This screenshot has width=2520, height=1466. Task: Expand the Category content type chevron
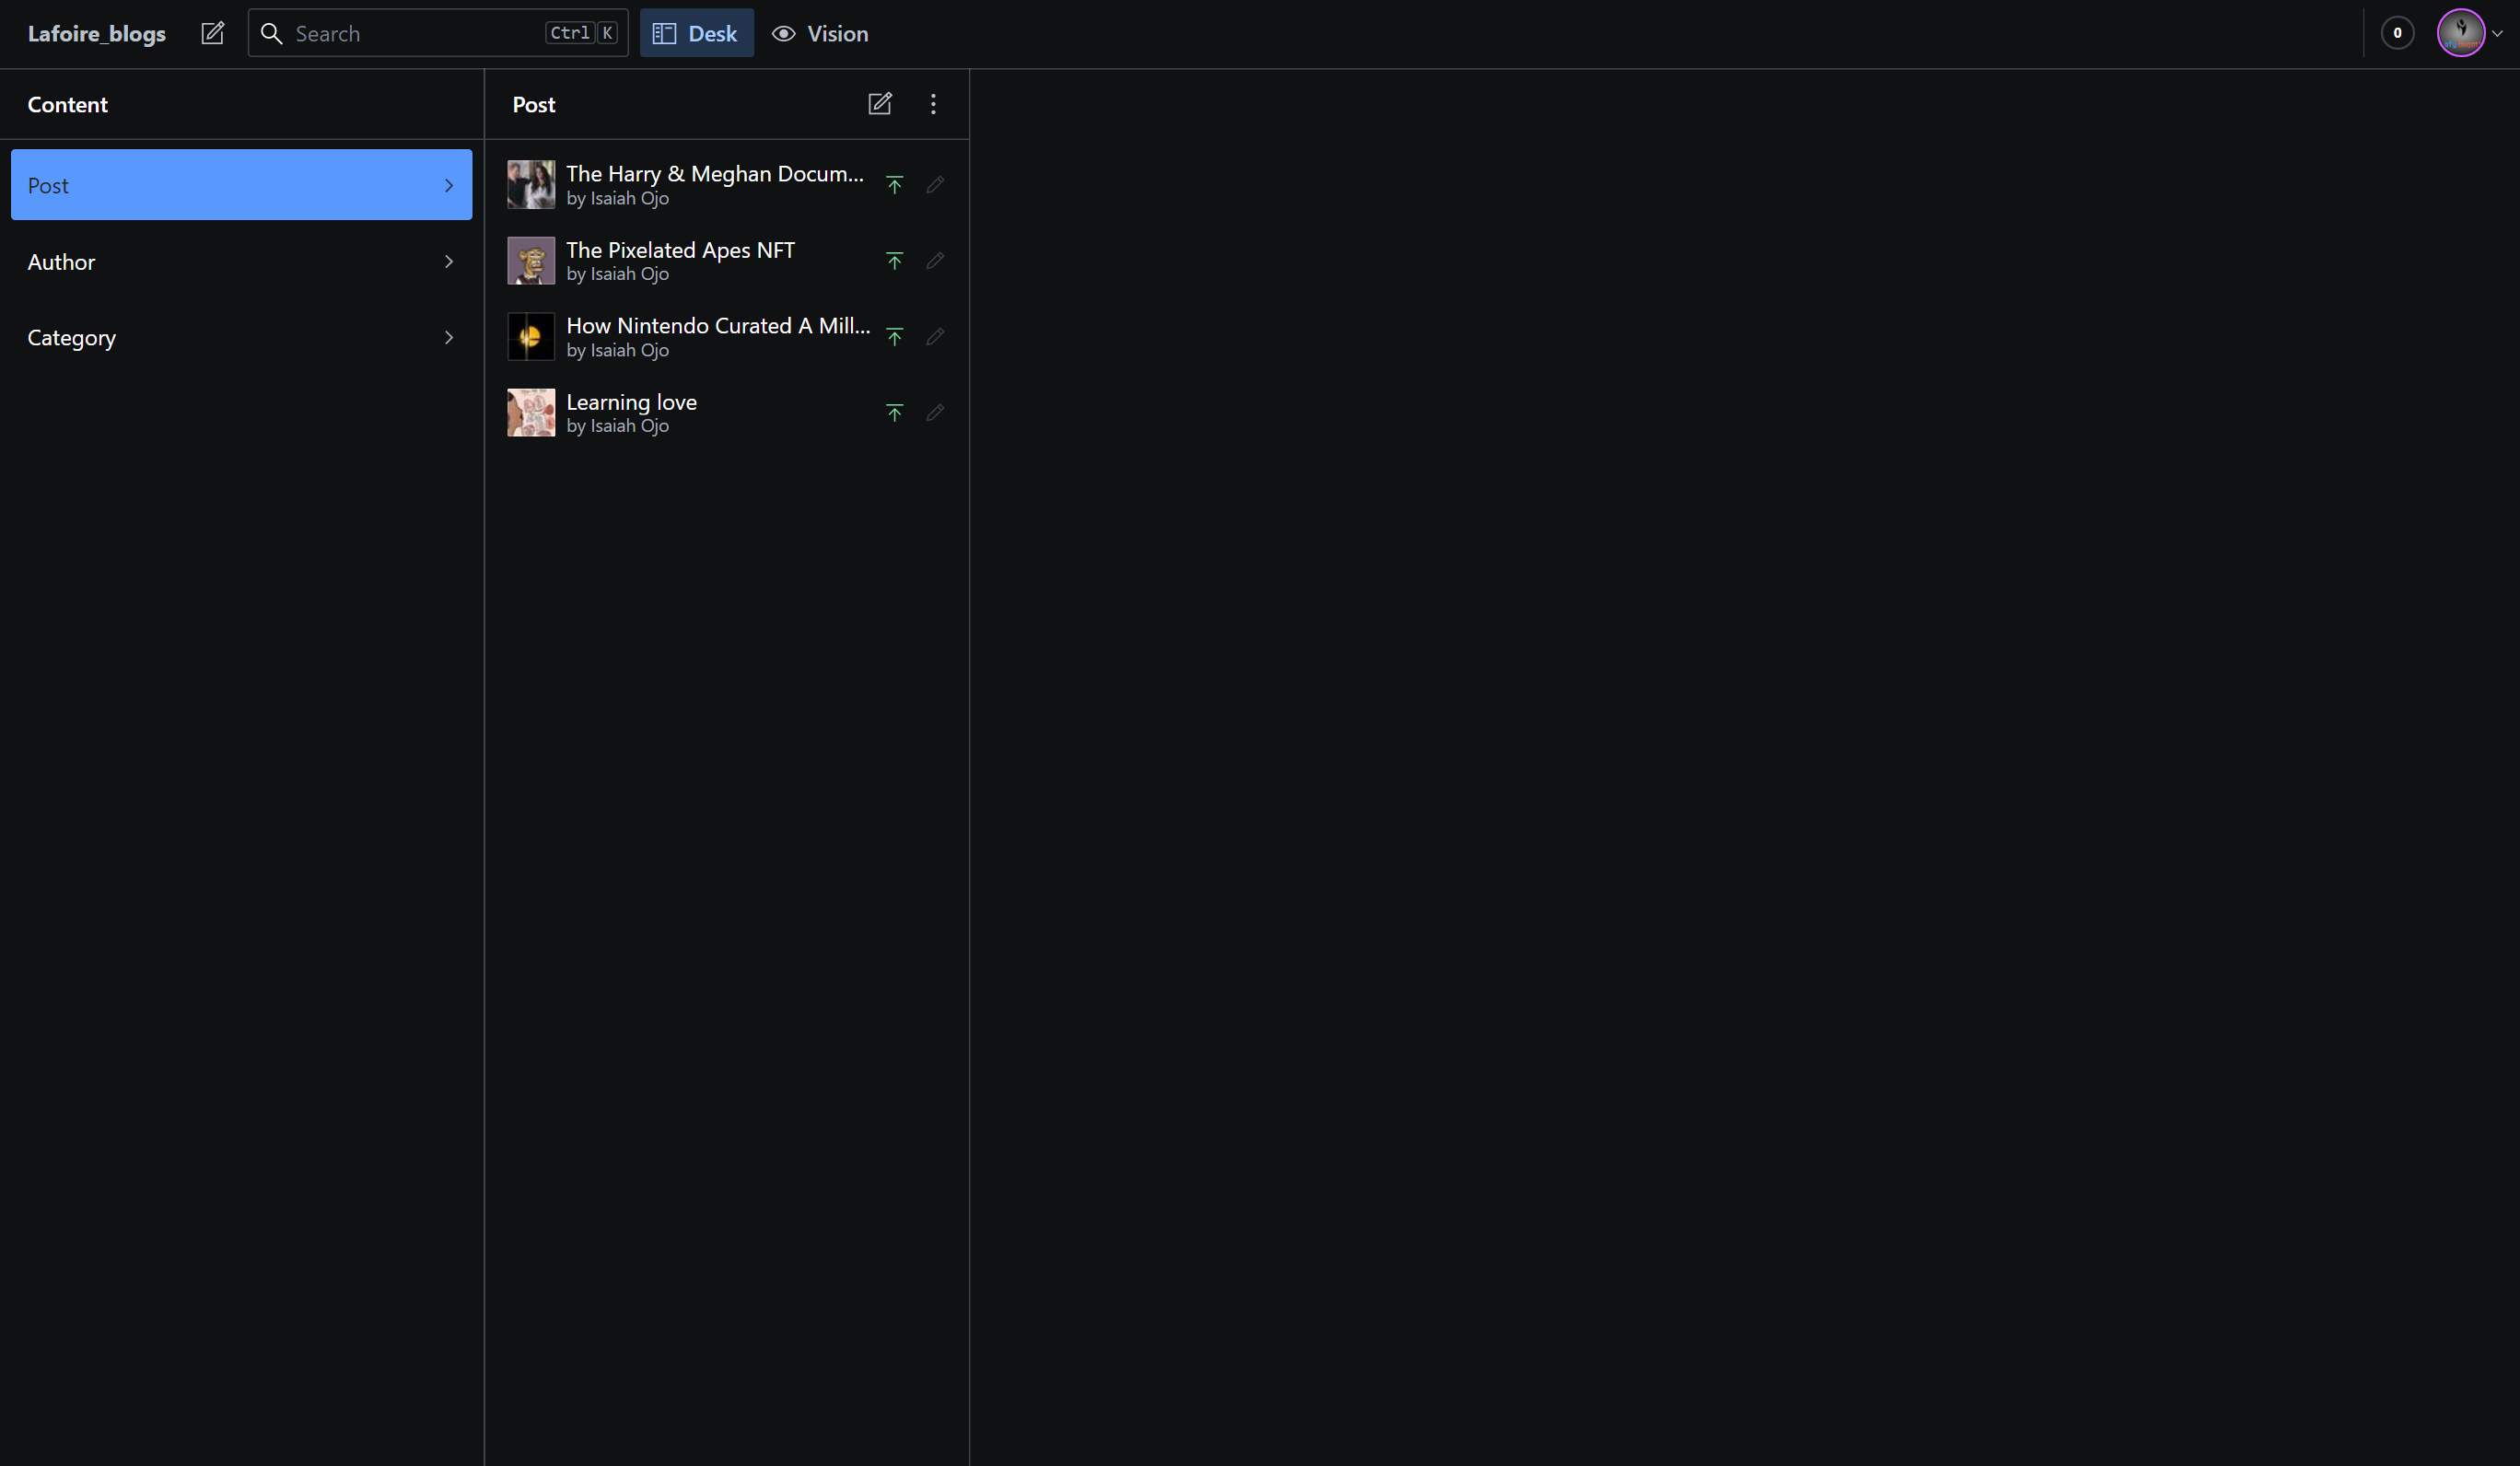coord(448,338)
